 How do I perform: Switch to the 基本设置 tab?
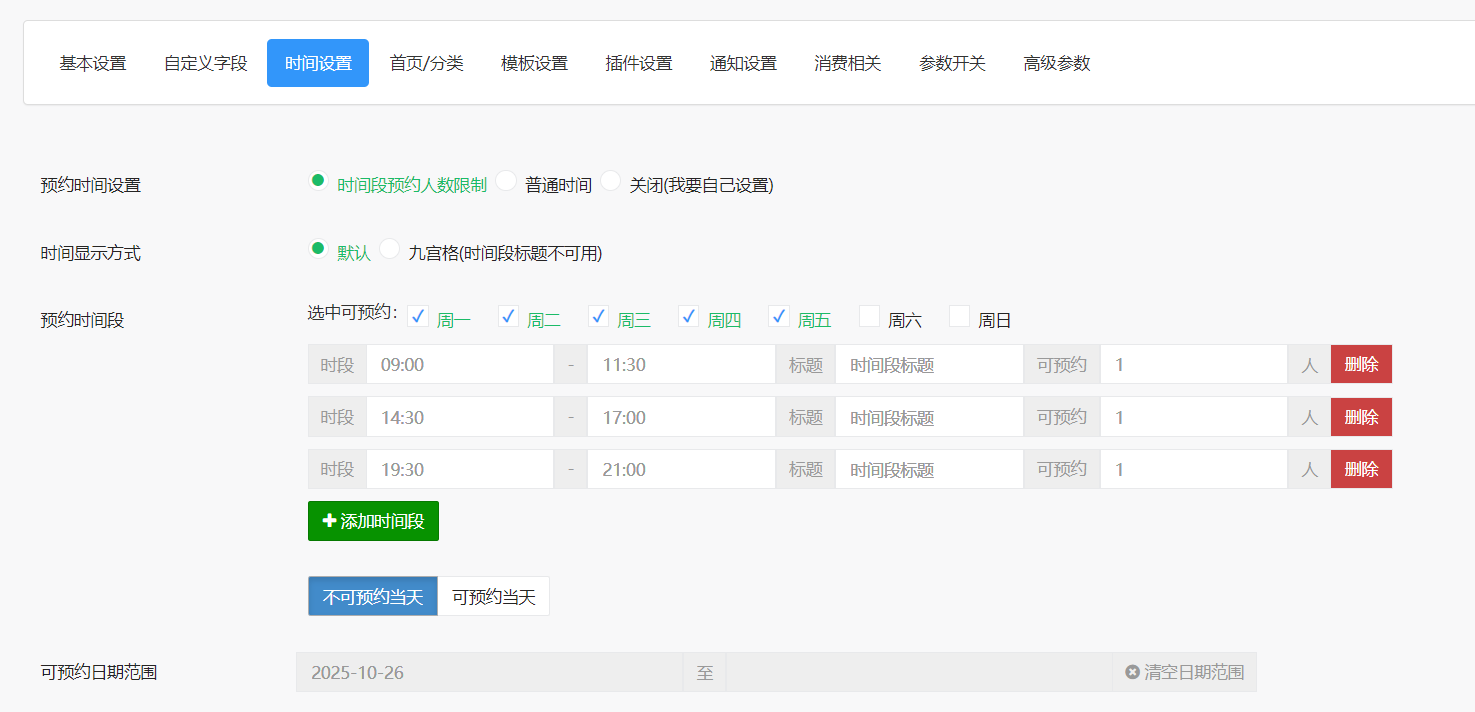(x=93, y=63)
